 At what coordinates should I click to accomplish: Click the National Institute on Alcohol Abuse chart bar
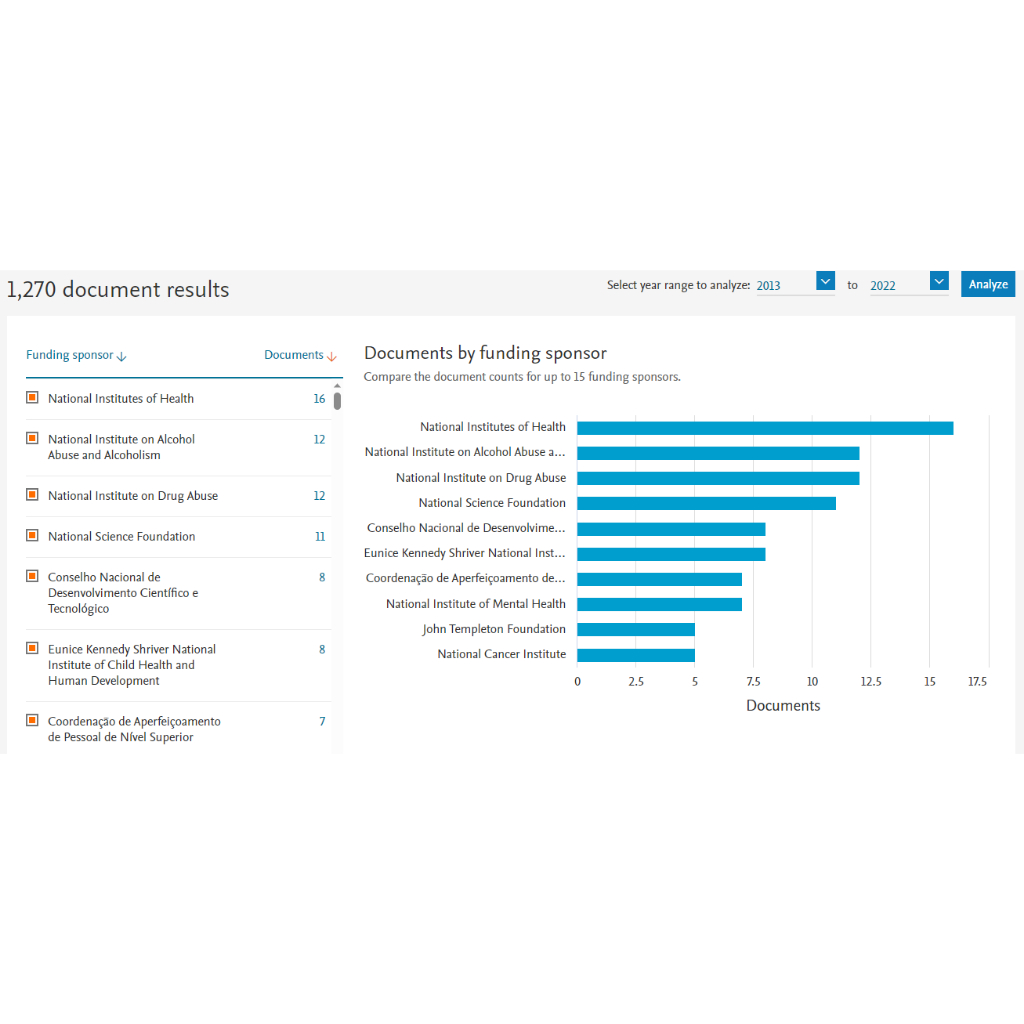(x=718, y=453)
